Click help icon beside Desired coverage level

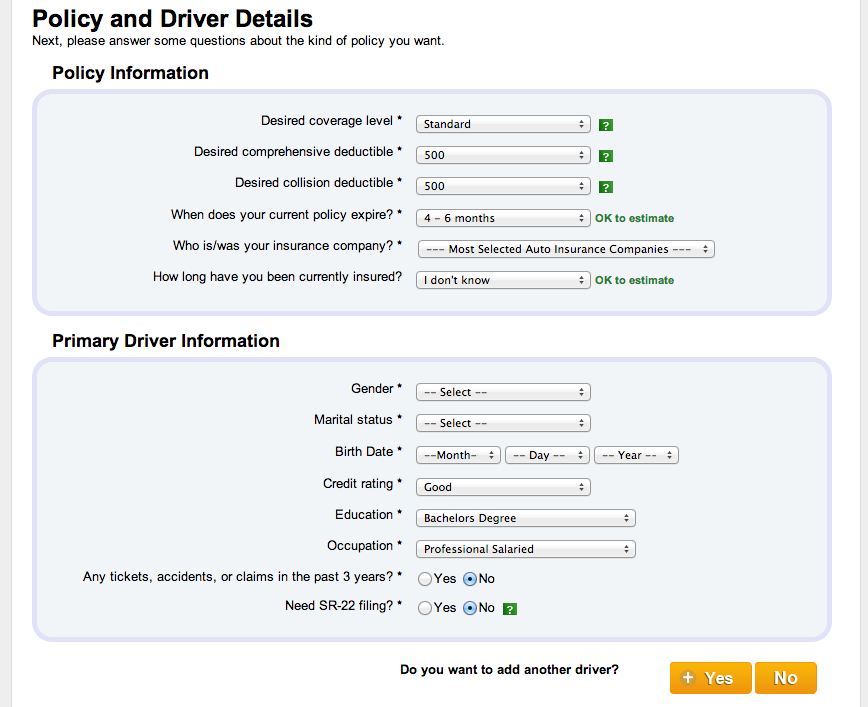[605, 125]
